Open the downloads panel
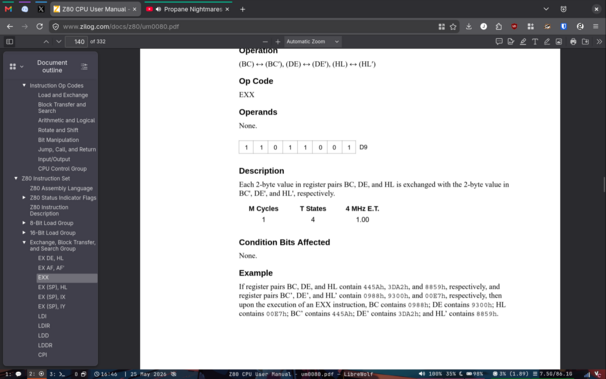The image size is (606, 379). pyautogui.click(x=469, y=27)
